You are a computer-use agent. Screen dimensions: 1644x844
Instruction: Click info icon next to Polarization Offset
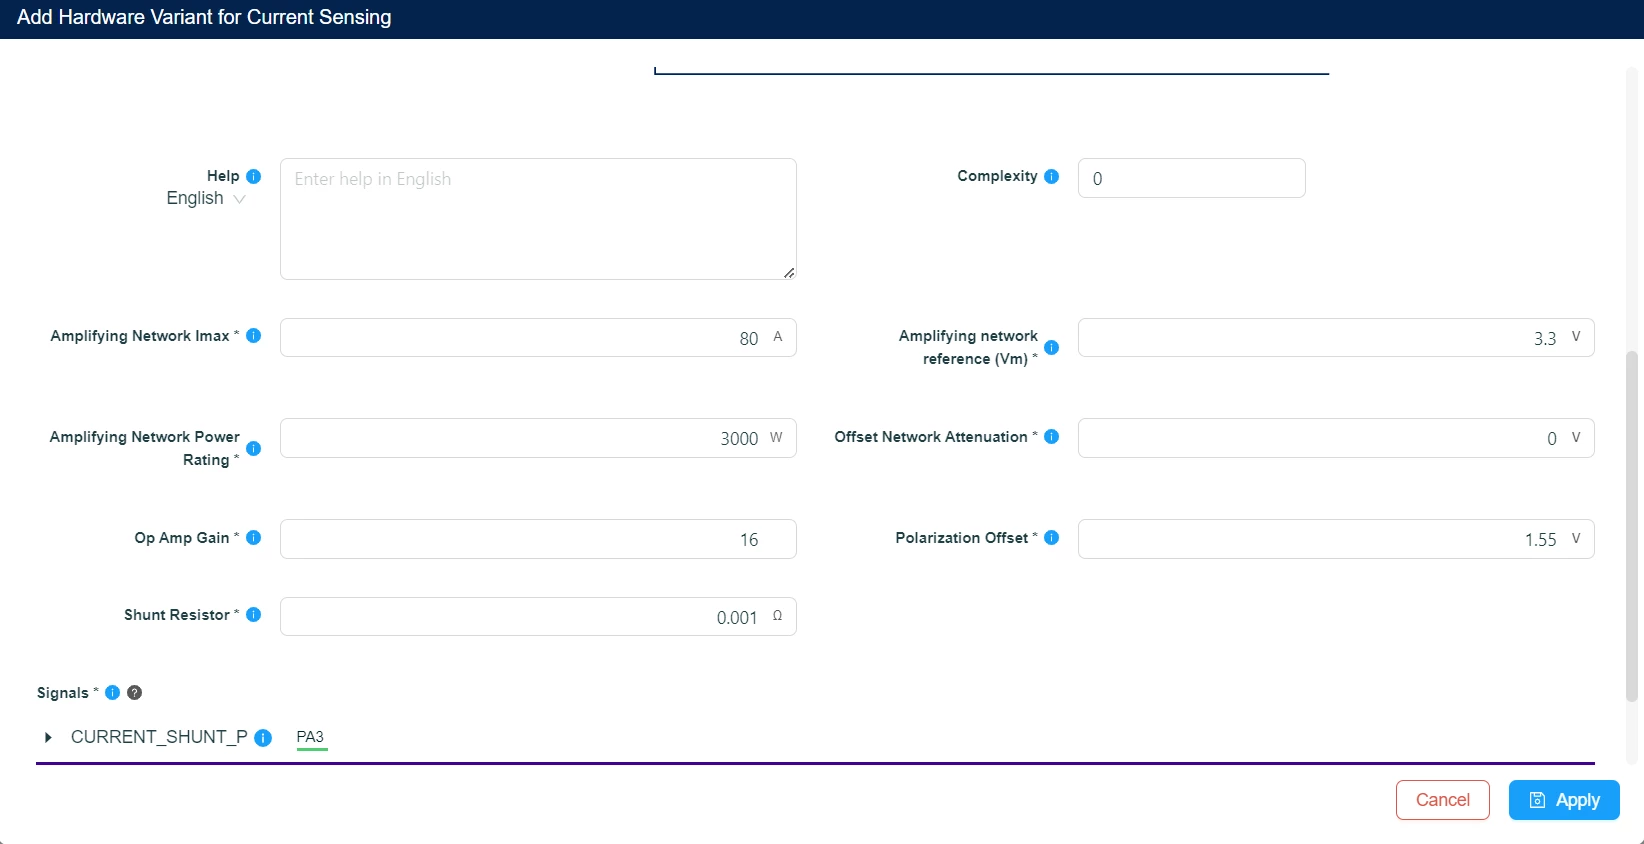point(1052,538)
